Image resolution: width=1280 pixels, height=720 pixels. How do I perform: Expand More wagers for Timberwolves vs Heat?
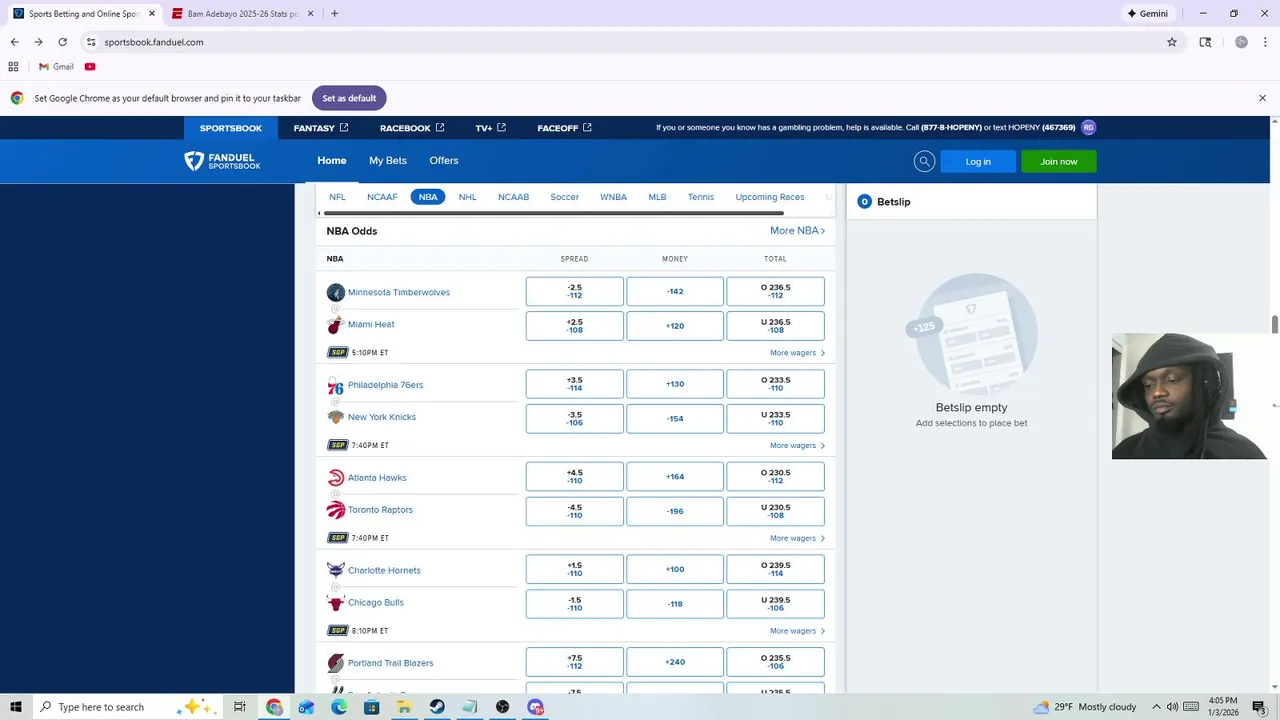797,353
